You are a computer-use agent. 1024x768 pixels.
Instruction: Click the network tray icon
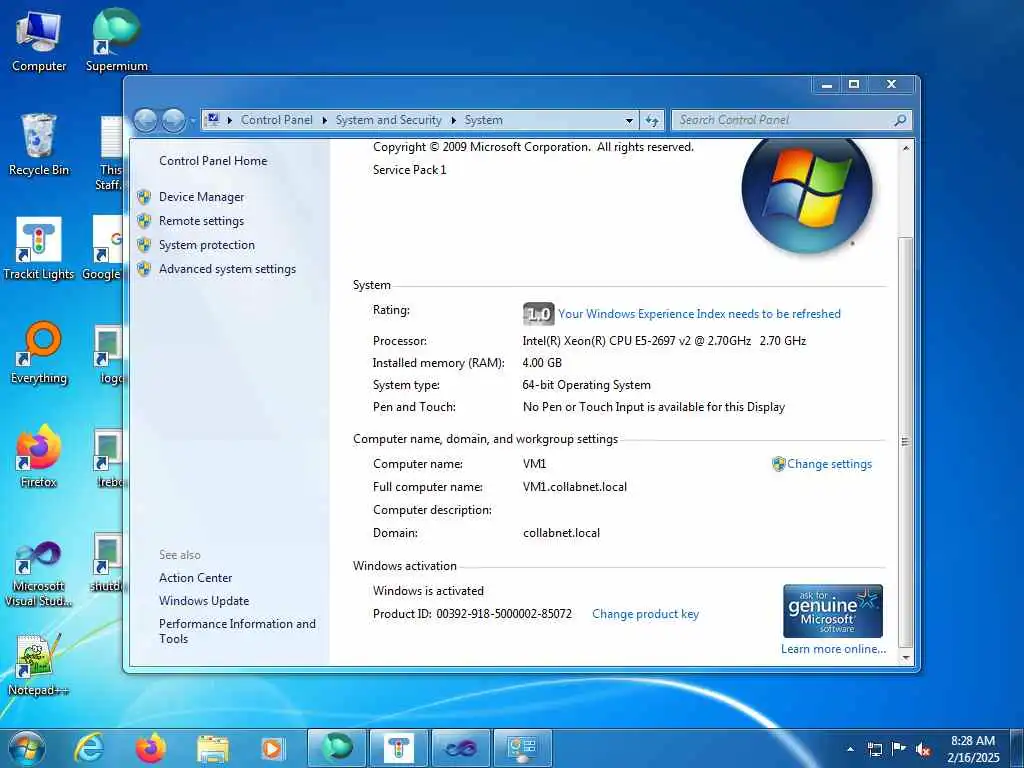(x=874, y=749)
